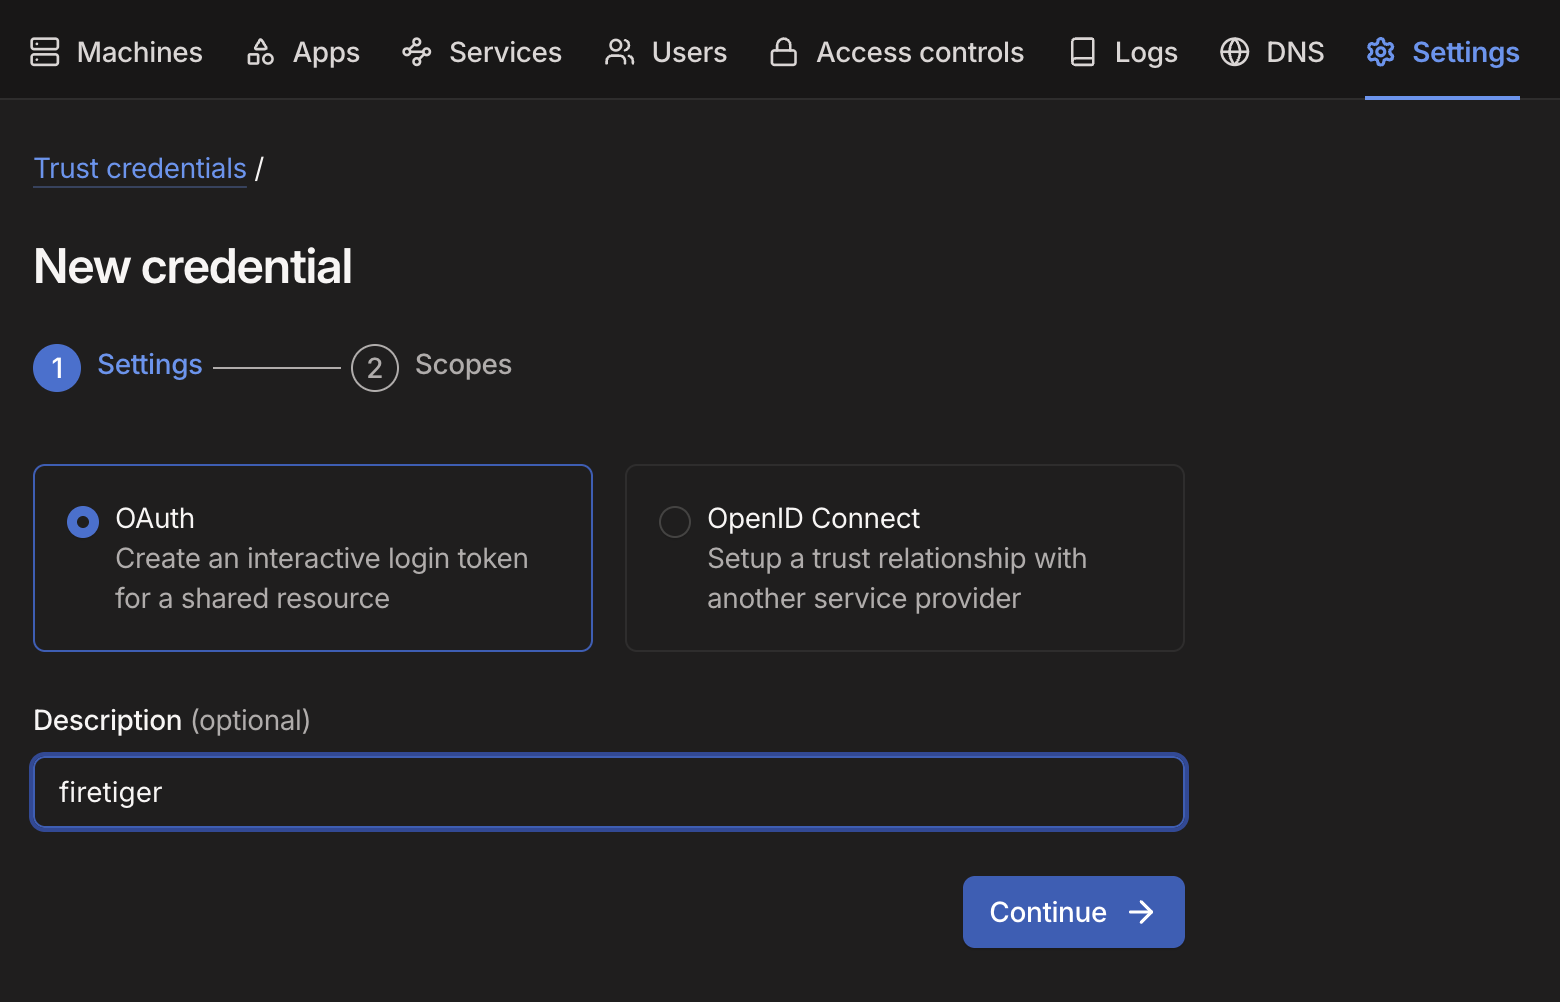Click the Access controls lock icon

(x=784, y=52)
